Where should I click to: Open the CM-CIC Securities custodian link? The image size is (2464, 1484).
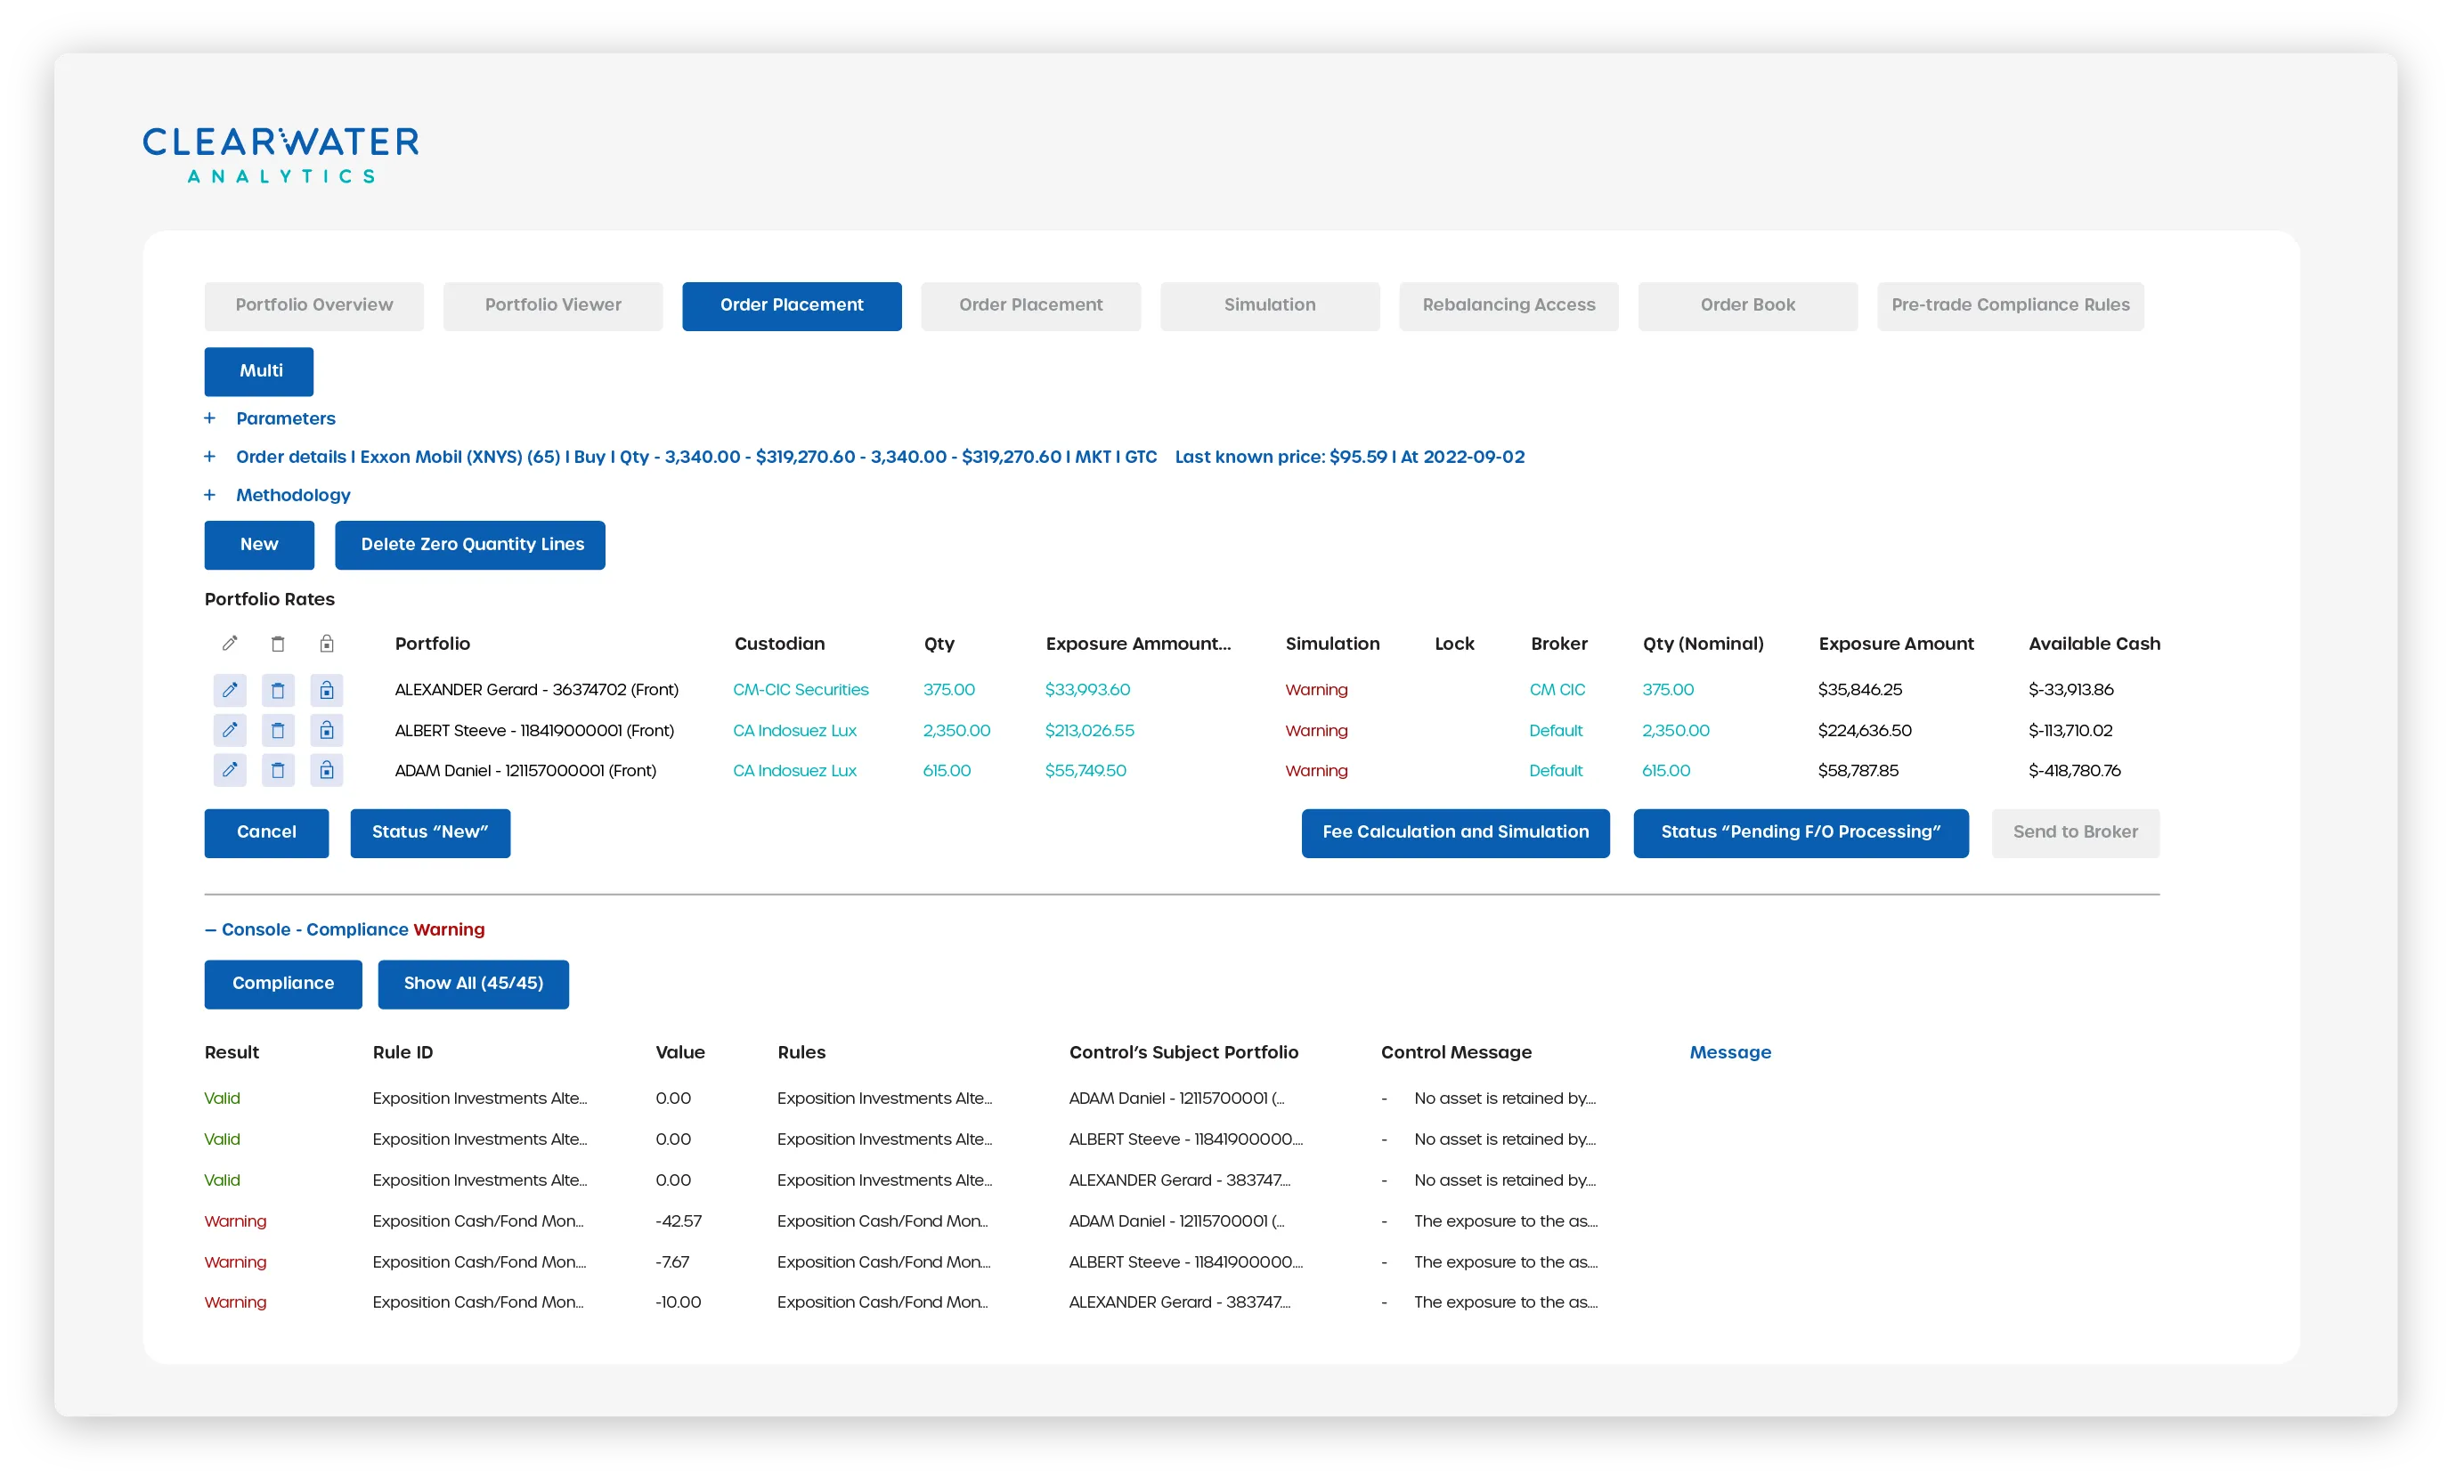pyautogui.click(x=800, y=690)
